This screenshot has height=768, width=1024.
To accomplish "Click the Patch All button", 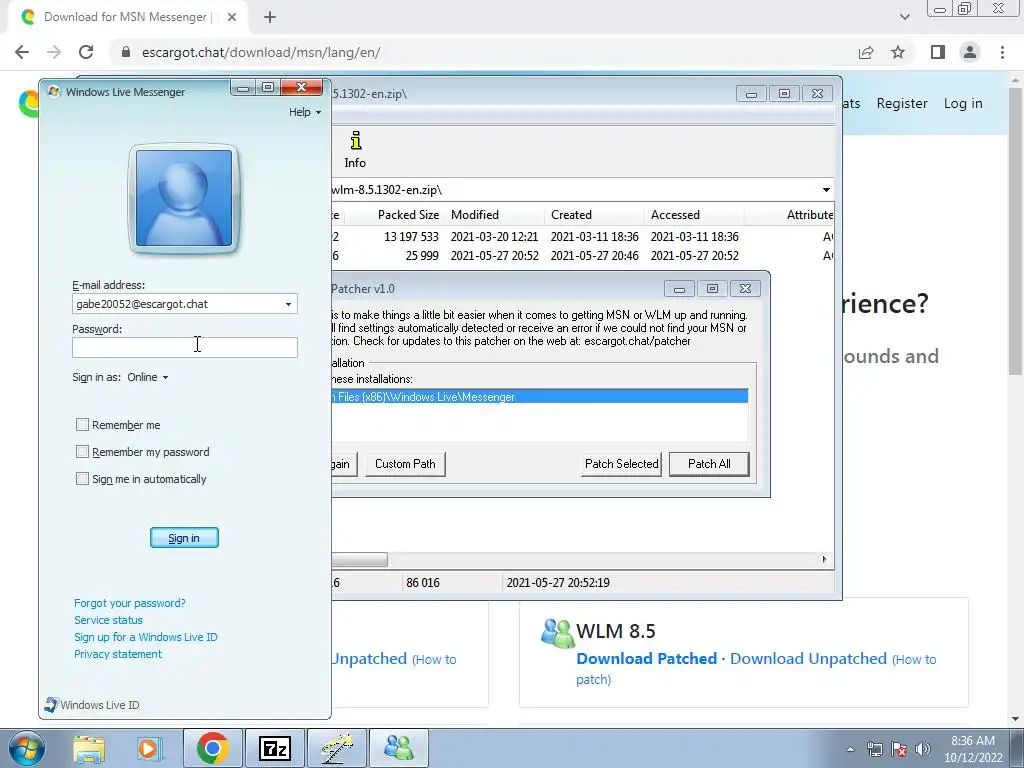I will click(x=709, y=464).
